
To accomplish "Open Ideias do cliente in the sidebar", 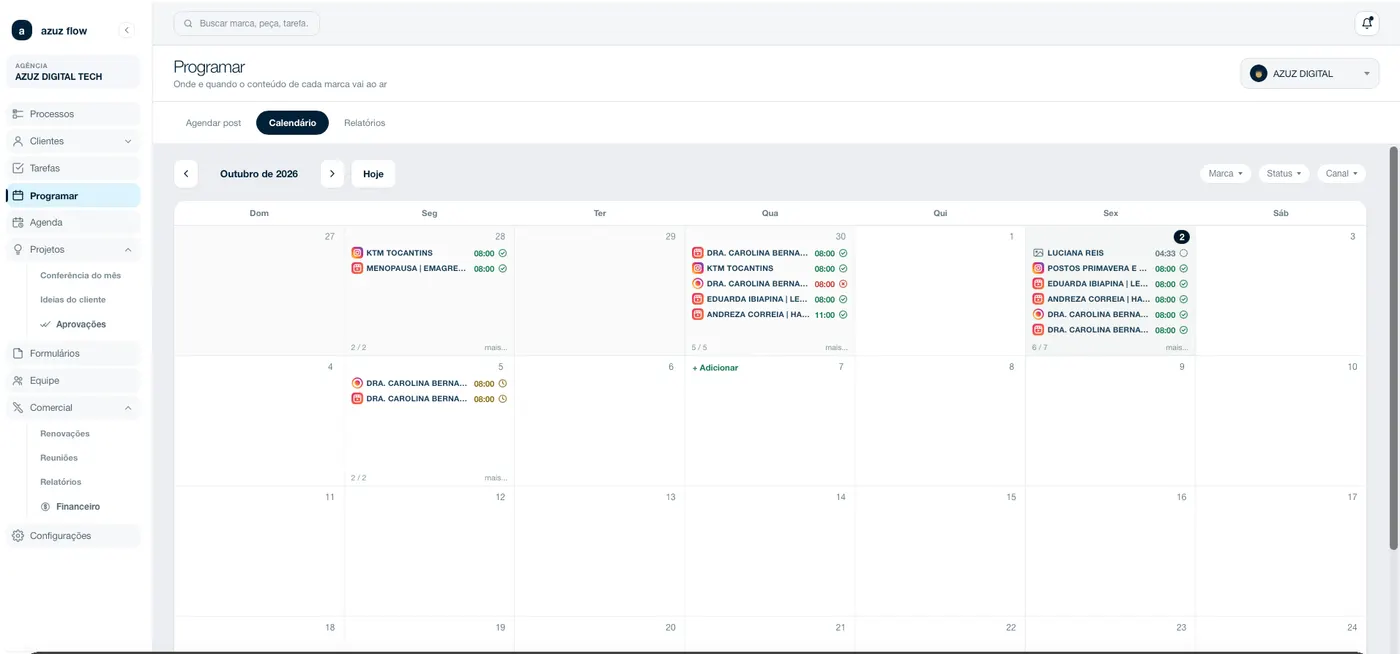I will pos(73,300).
